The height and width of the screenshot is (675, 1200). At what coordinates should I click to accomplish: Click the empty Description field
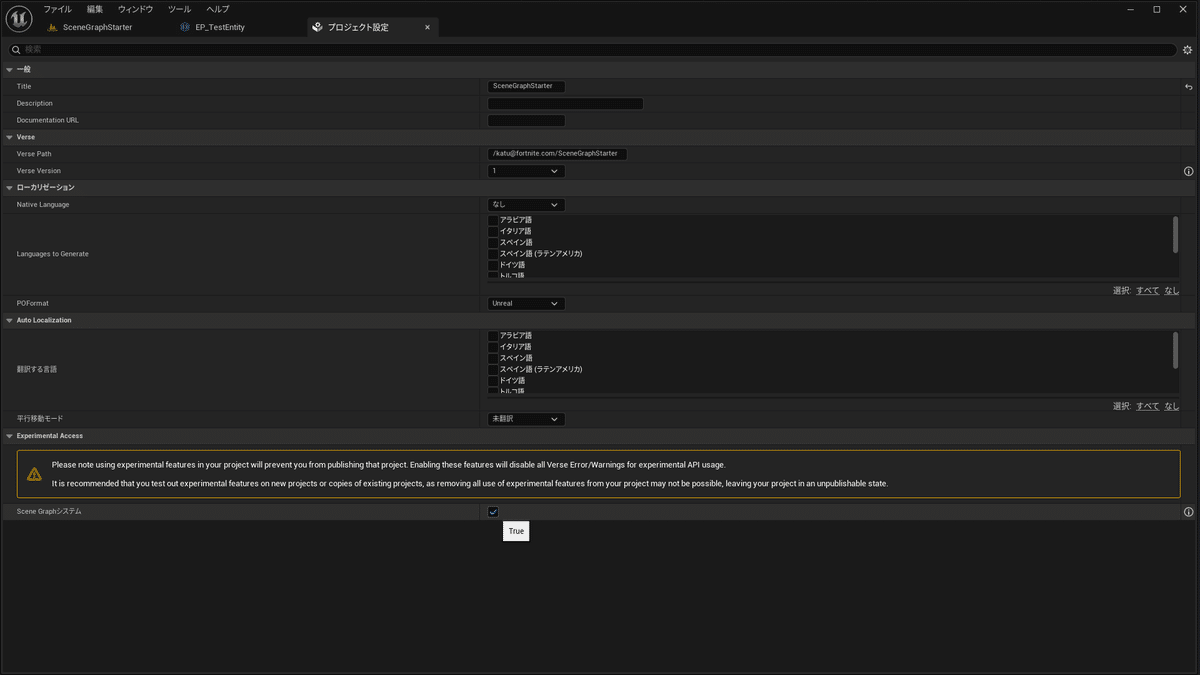(x=565, y=104)
